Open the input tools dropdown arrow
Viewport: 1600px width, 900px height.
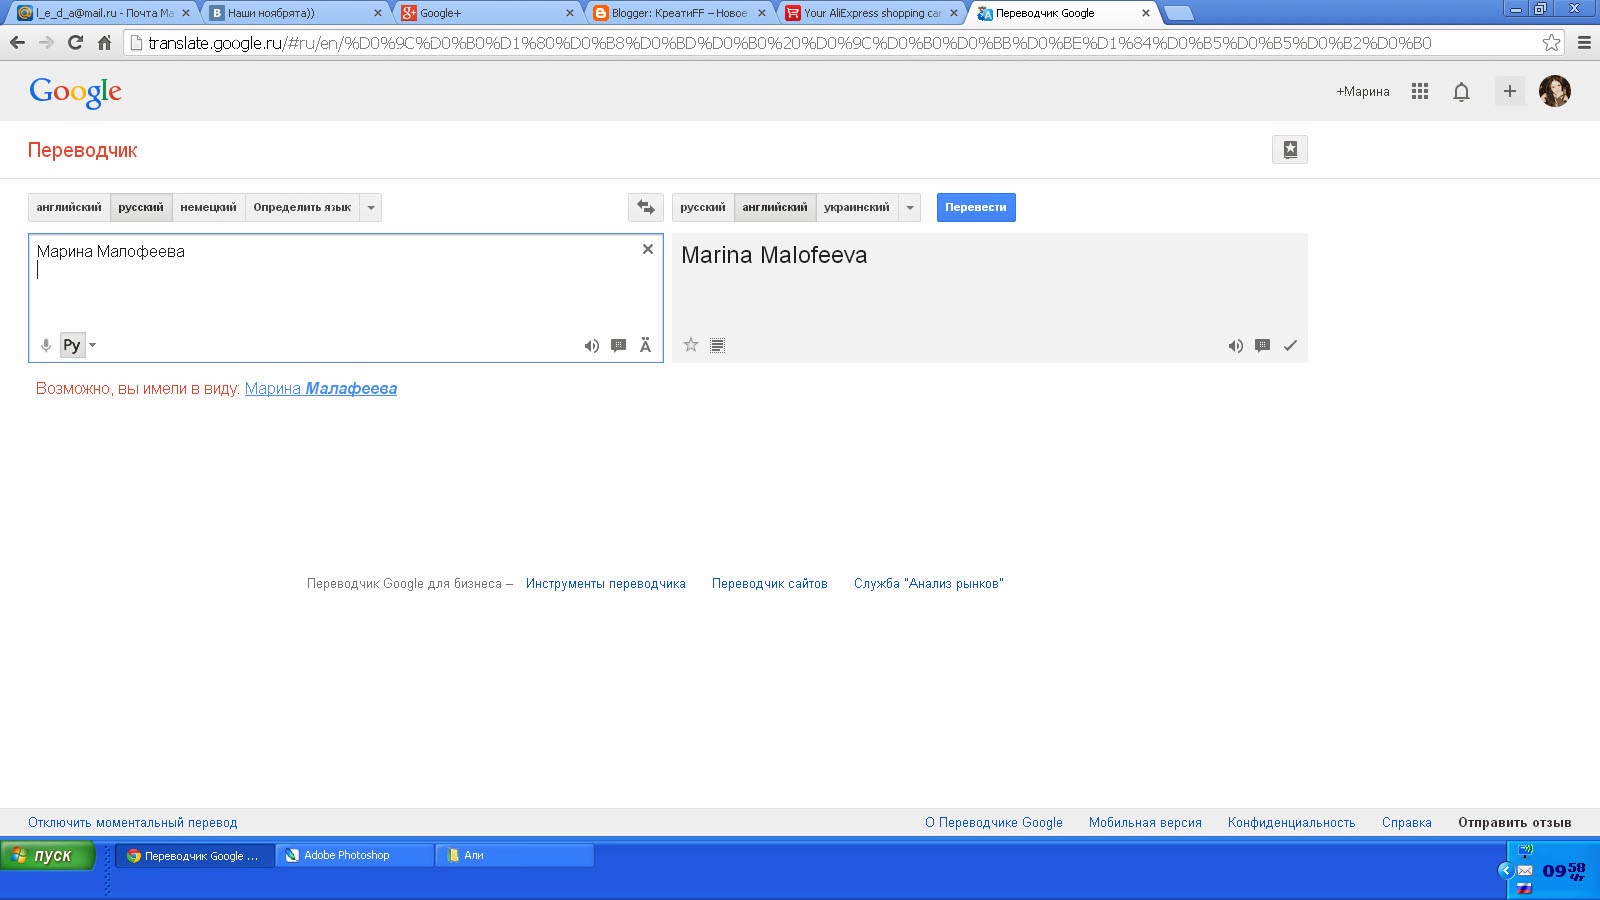click(93, 345)
